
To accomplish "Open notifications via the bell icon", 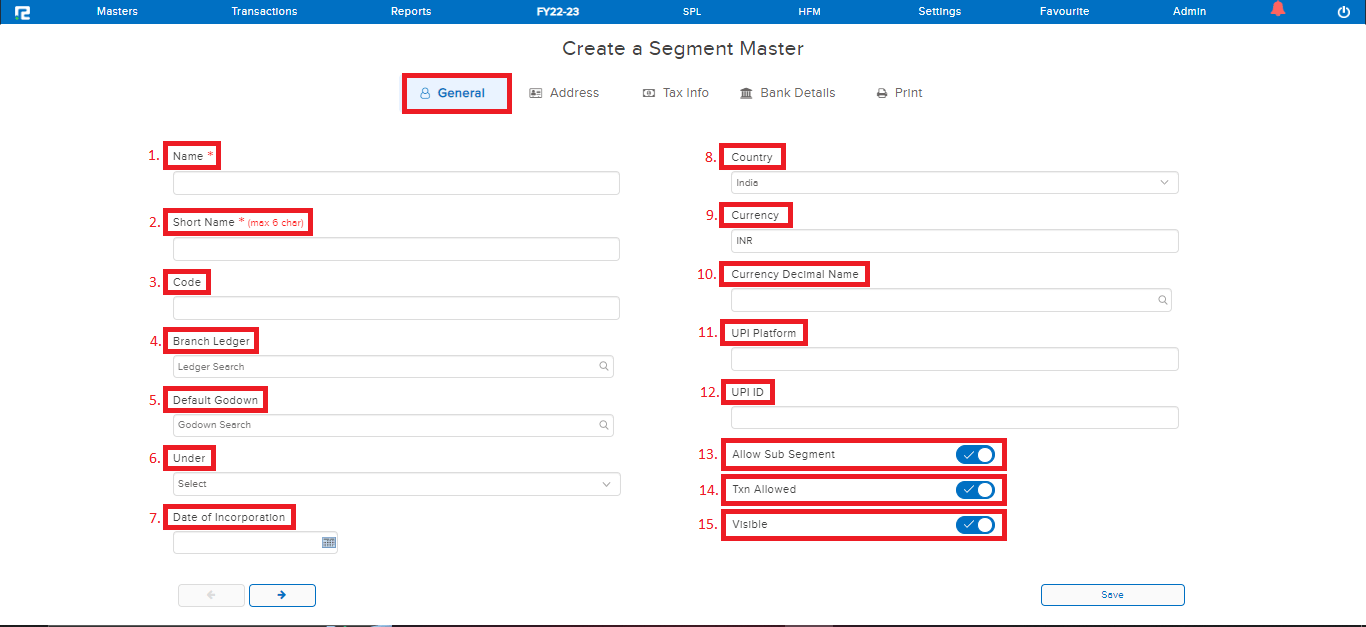I will [1277, 10].
